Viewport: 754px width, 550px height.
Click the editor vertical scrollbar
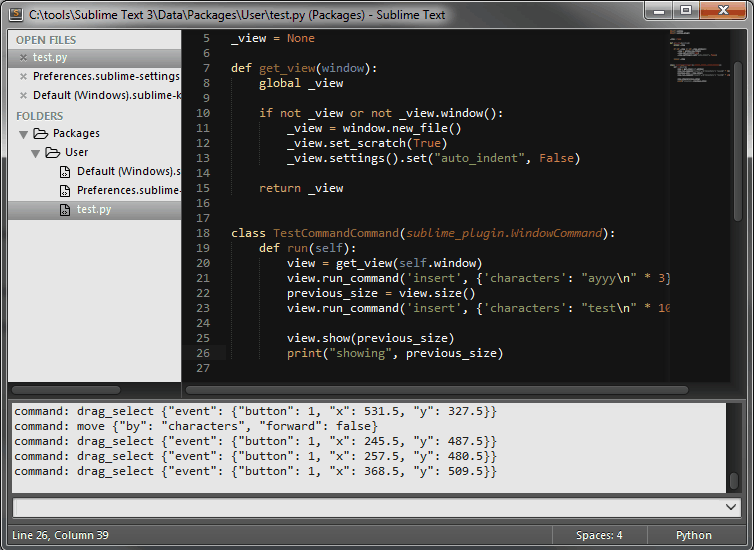738,130
